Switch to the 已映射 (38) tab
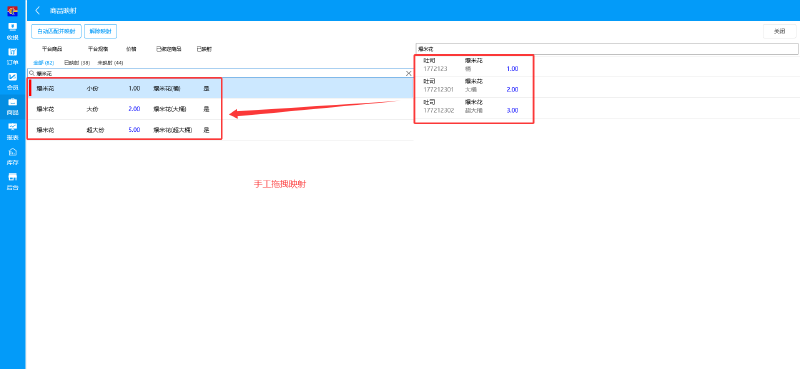 (x=77, y=63)
